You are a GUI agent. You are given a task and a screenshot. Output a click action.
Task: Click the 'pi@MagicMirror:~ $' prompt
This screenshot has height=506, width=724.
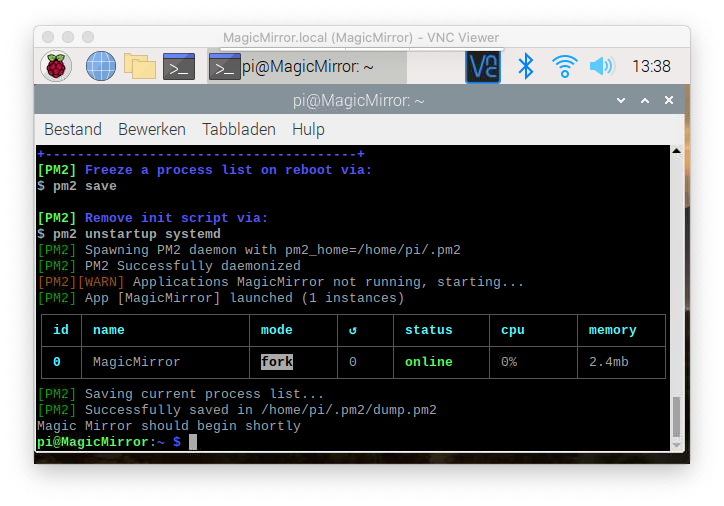click(x=109, y=442)
